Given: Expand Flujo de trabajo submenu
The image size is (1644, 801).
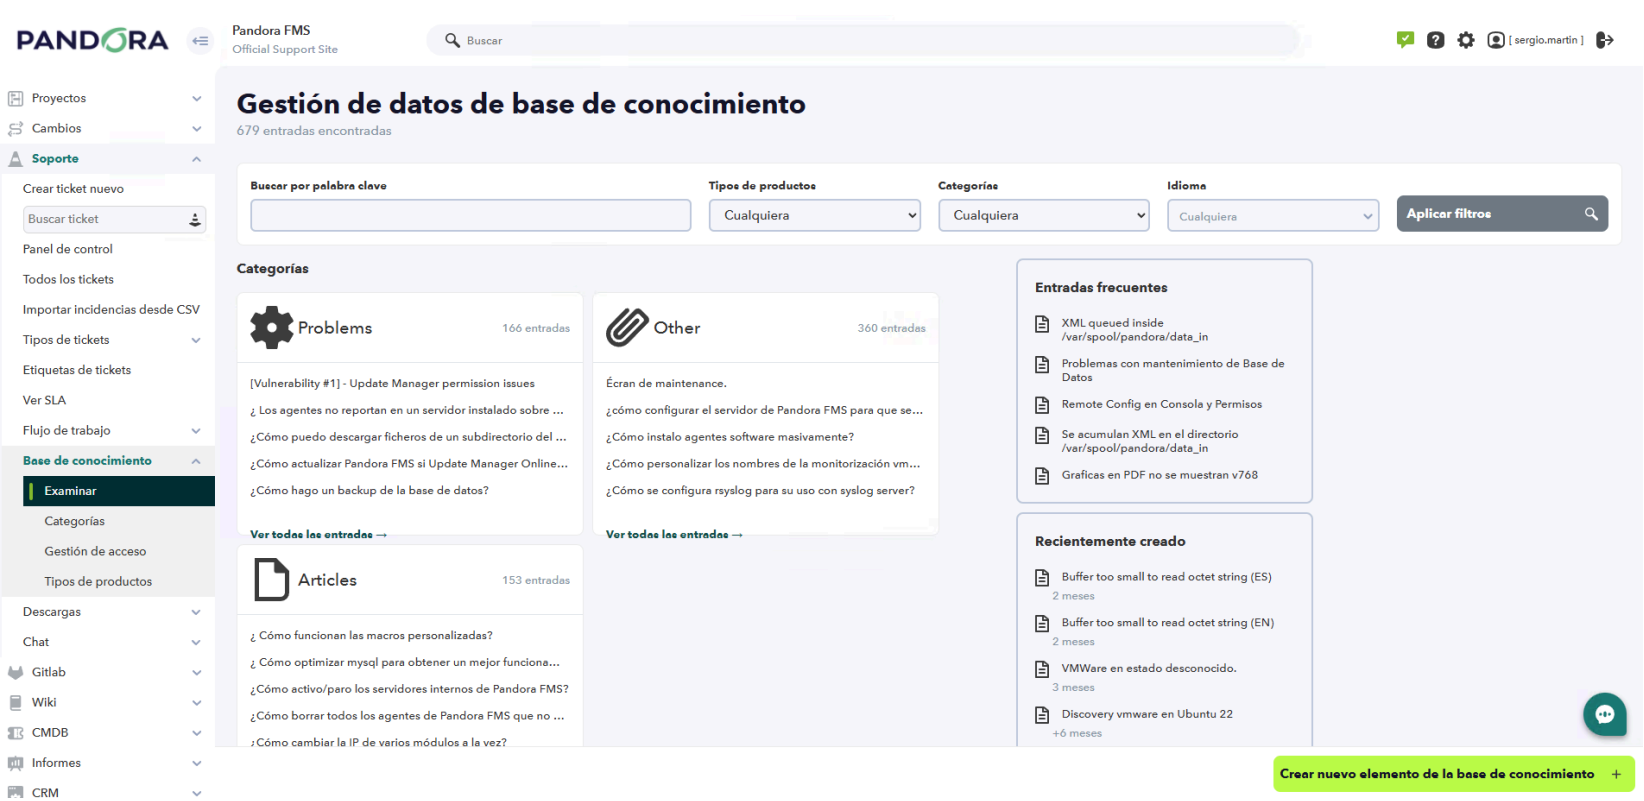Looking at the screenshot, I should click(x=196, y=430).
